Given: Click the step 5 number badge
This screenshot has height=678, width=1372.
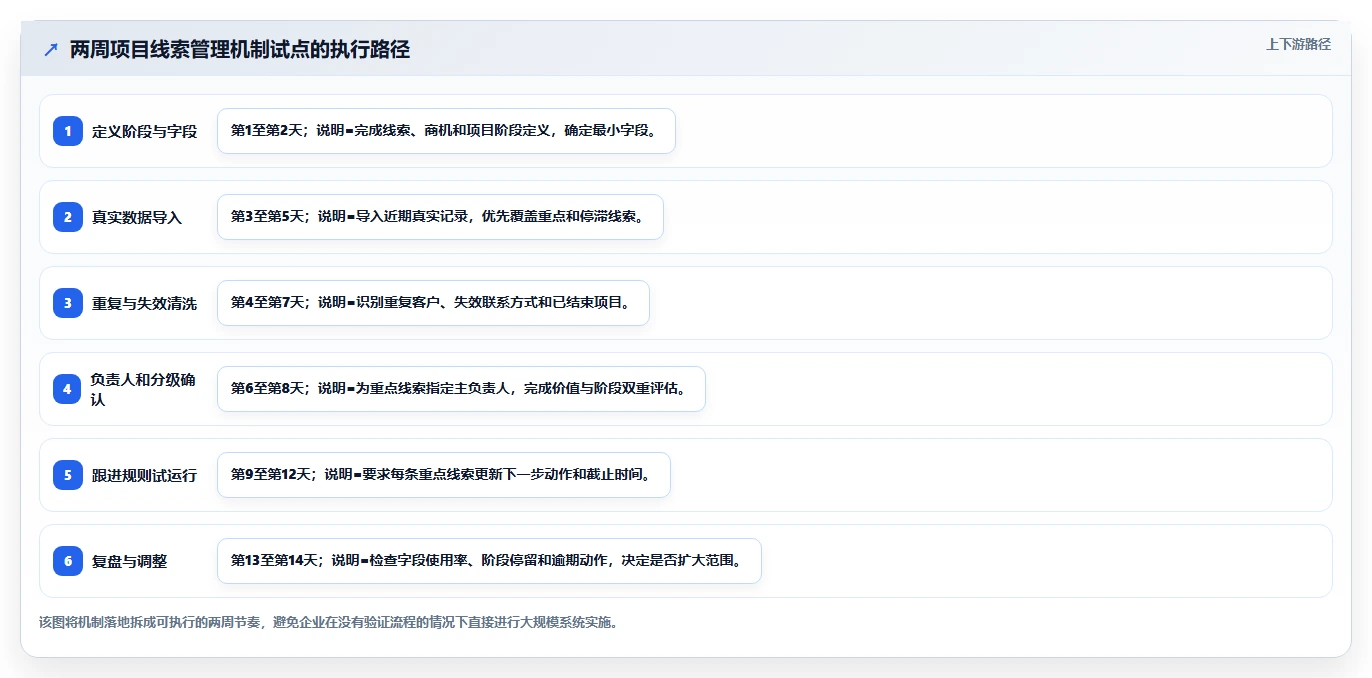Looking at the screenshot, I should (68, 475).
